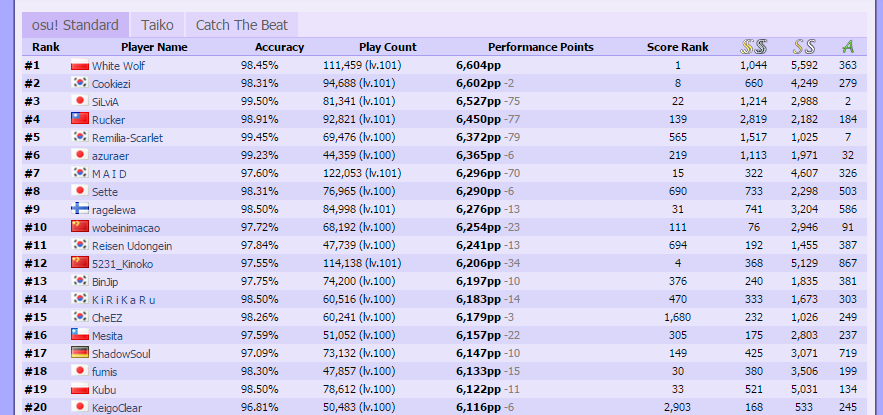Click the Chile flag beside Mesita
Image resolution: width=883 pixels, height=415 pixels.
click(80, 335)
